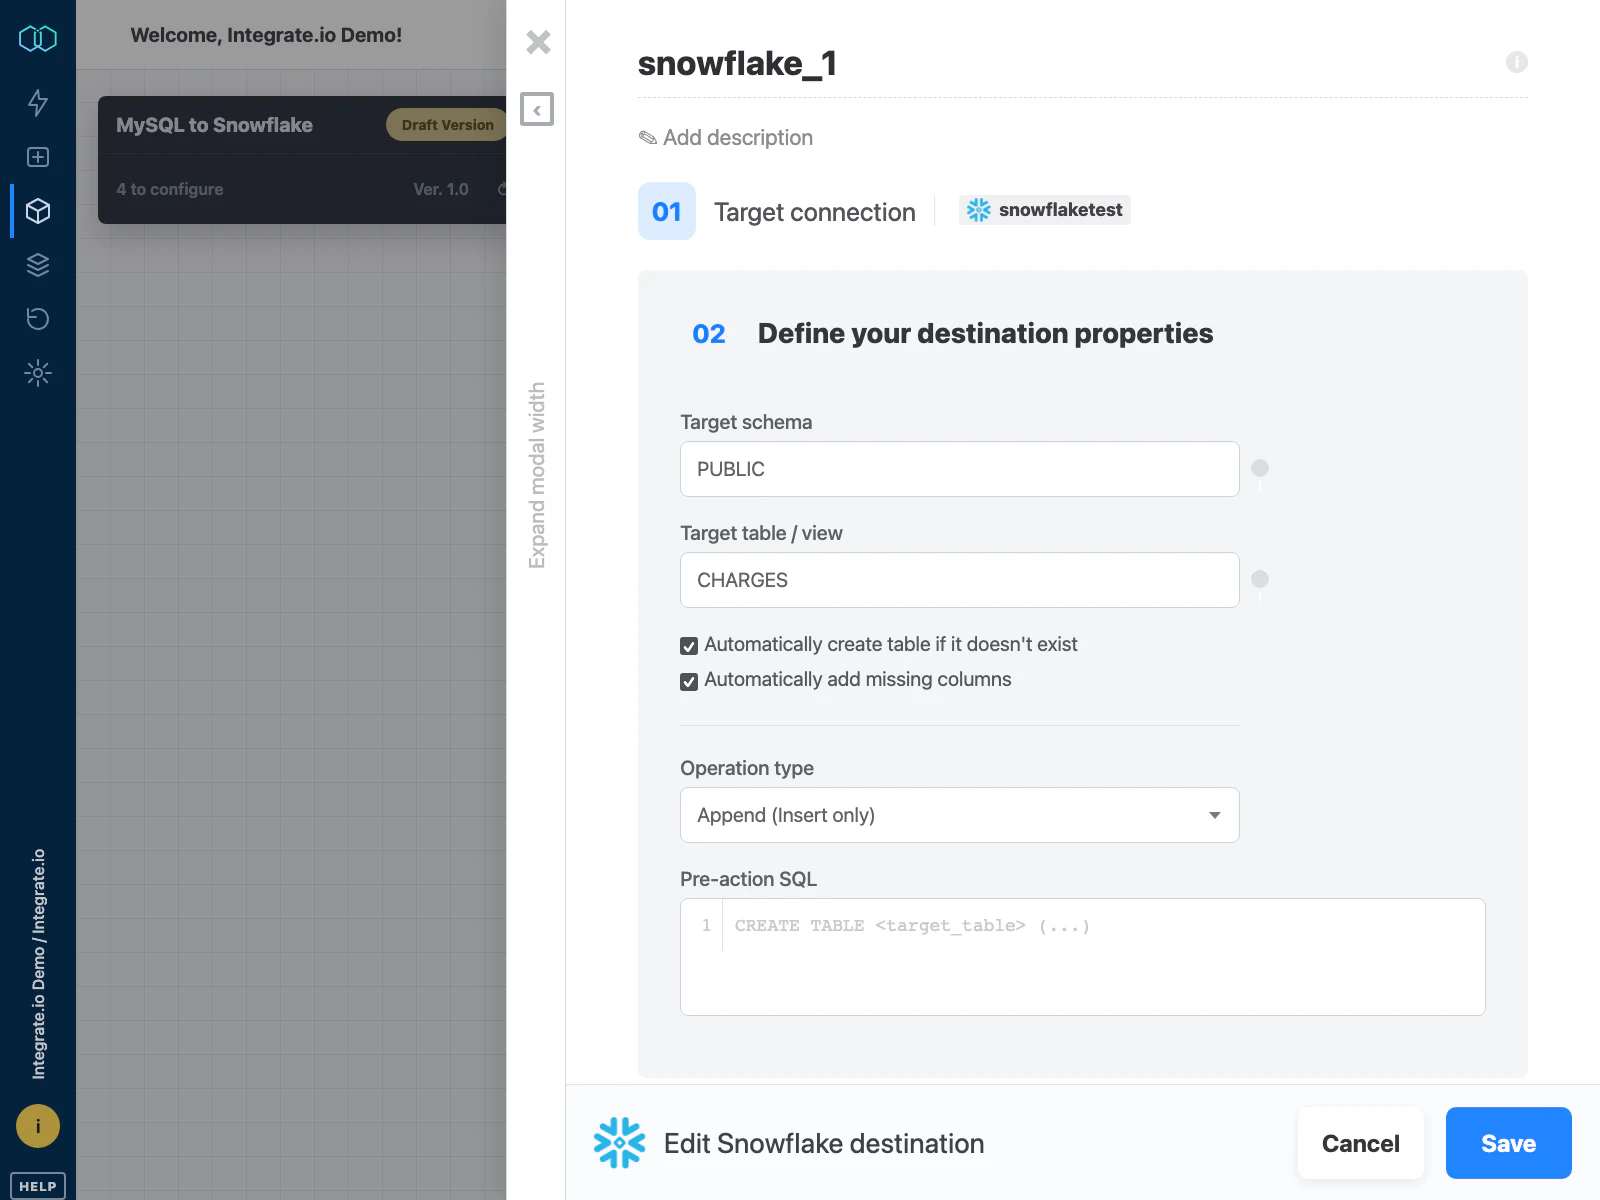The image size is (1600, 1200).
Task: Open the stacked layers sidebar icon
Action: [38, 265]
